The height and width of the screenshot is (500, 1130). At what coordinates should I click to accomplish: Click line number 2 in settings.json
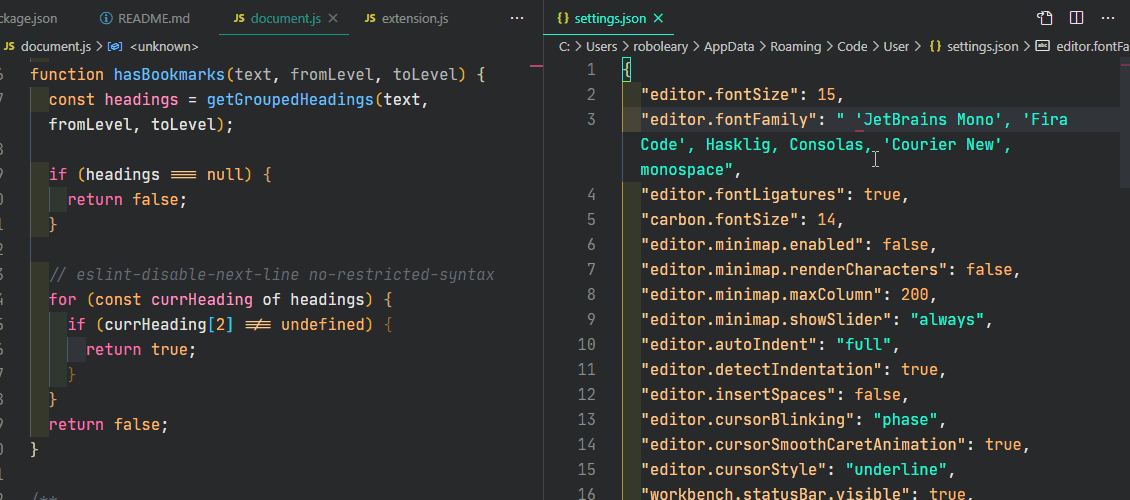591,94
